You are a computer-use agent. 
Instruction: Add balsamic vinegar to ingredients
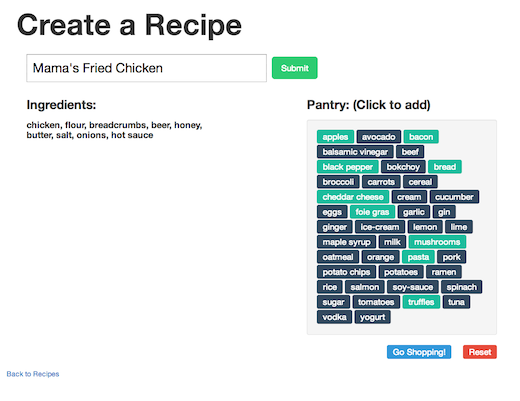[x=355, y=152]
